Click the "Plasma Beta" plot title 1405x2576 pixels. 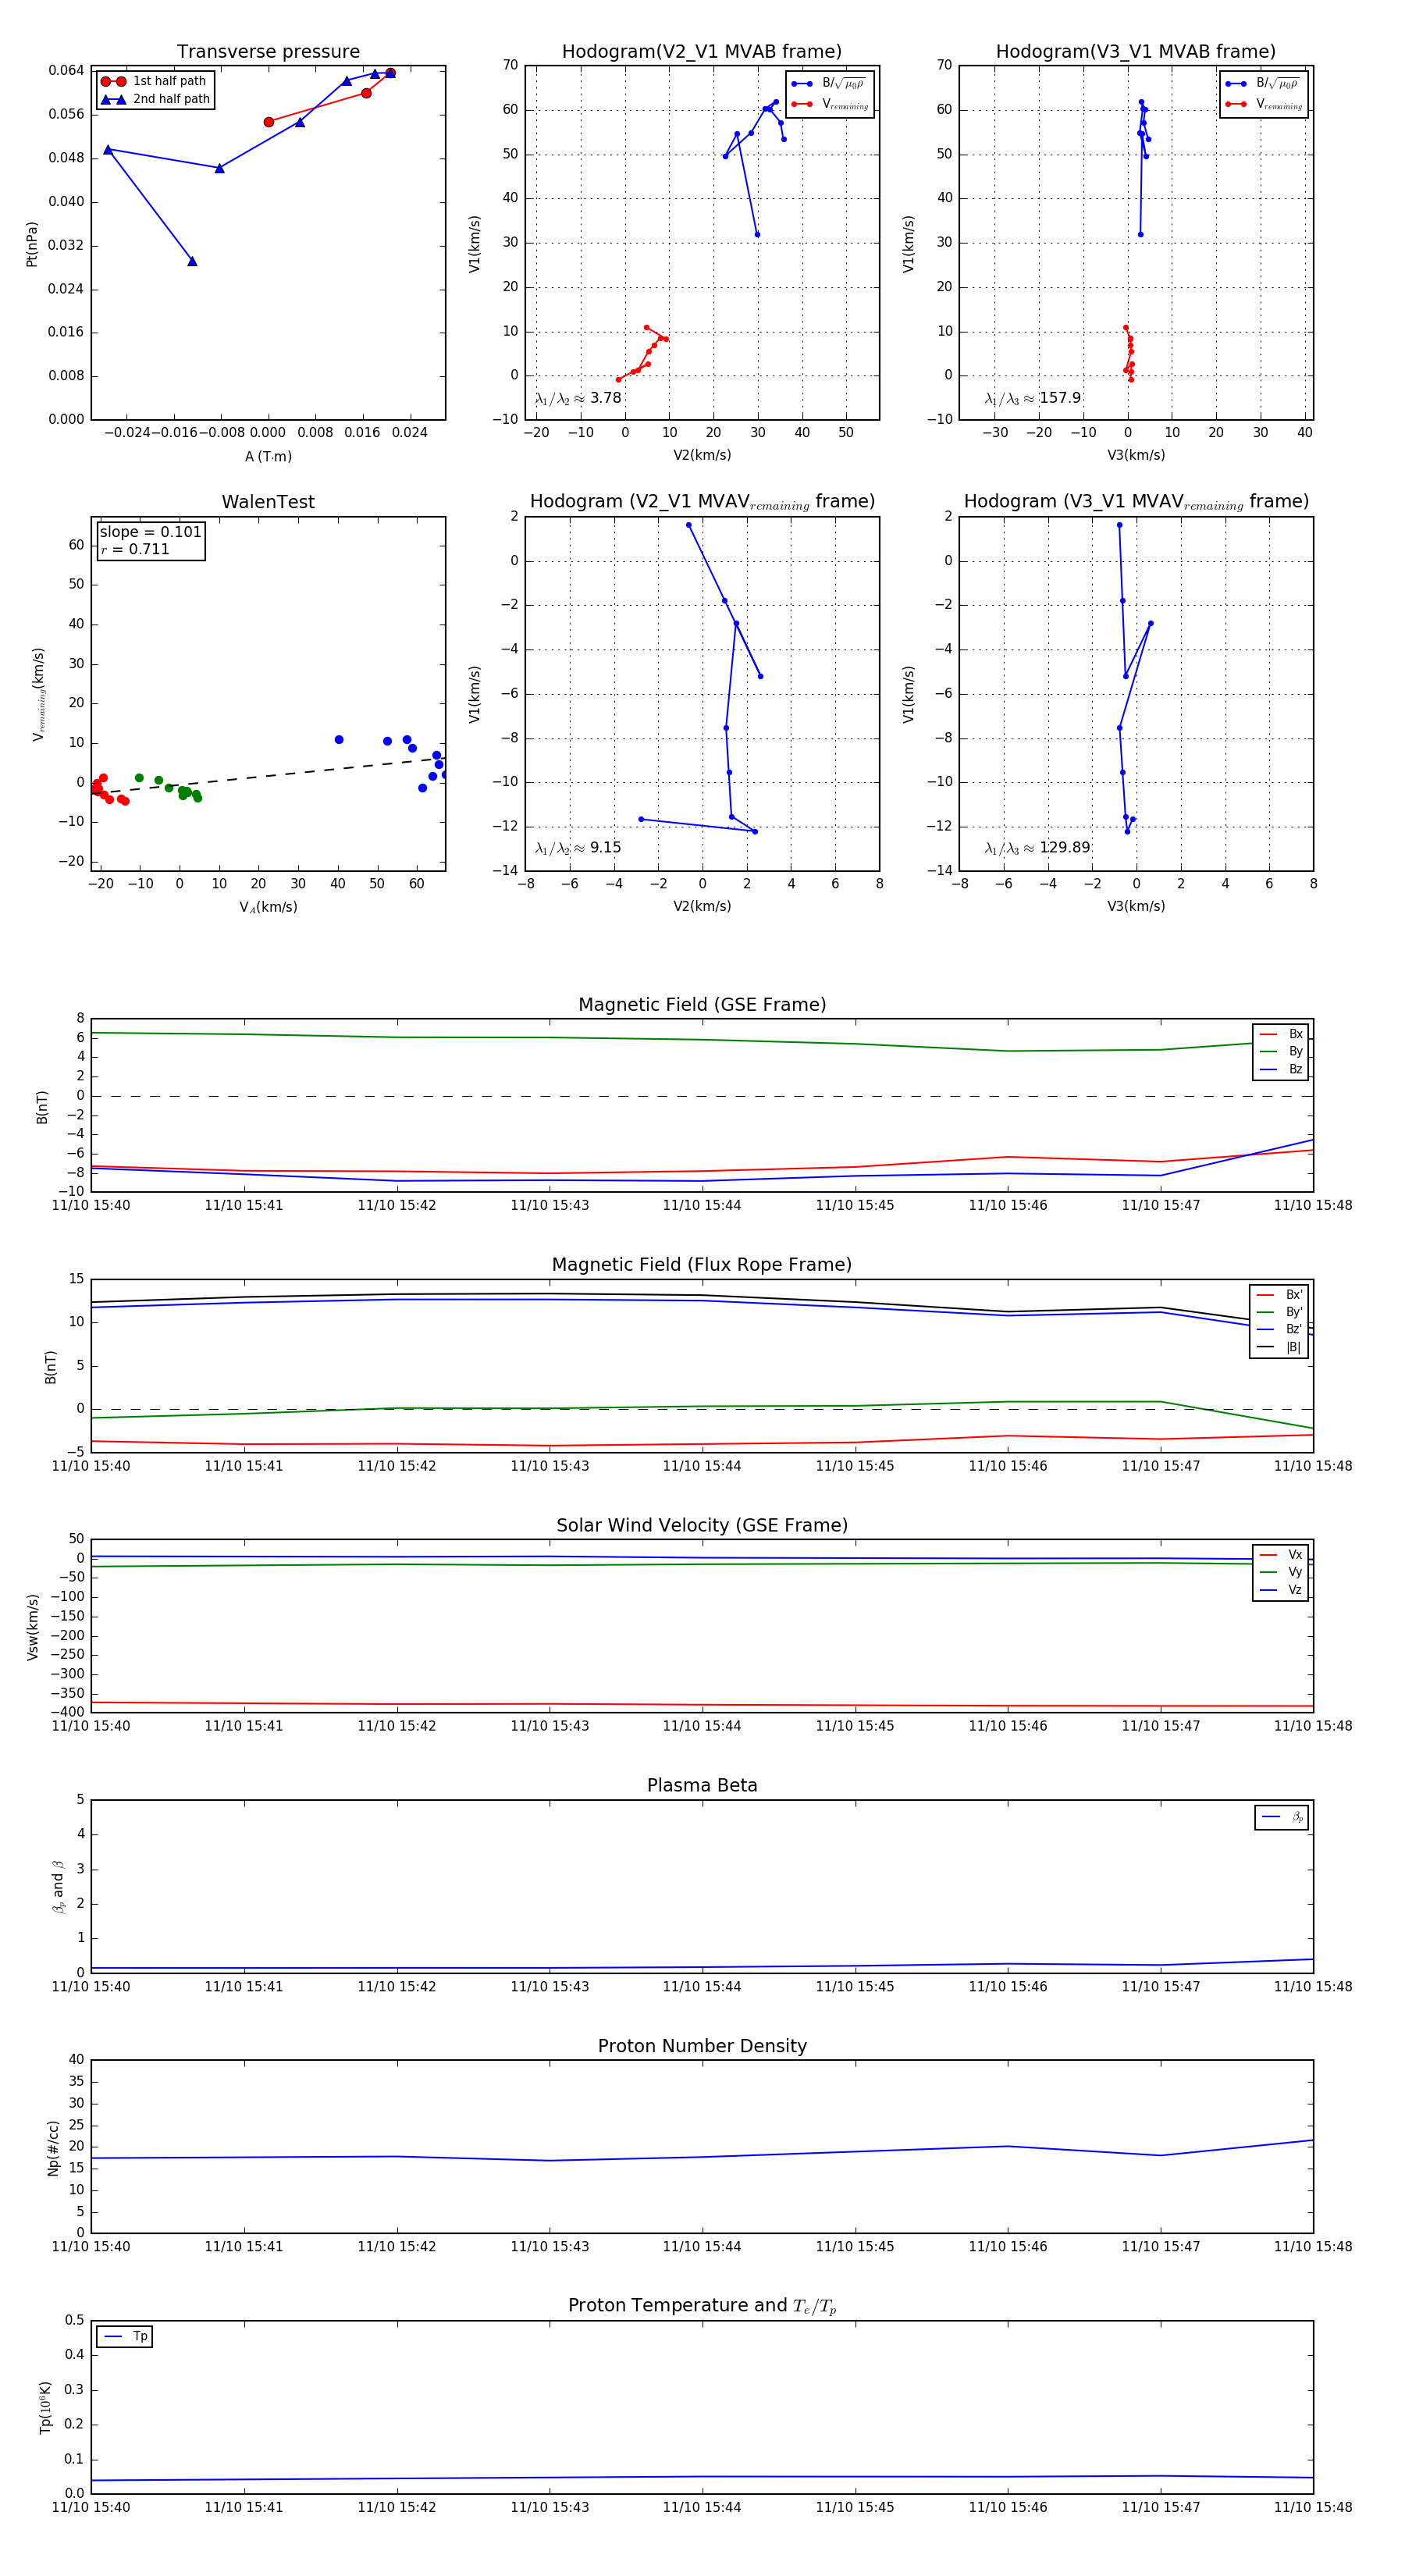(x=702, y=1785)
